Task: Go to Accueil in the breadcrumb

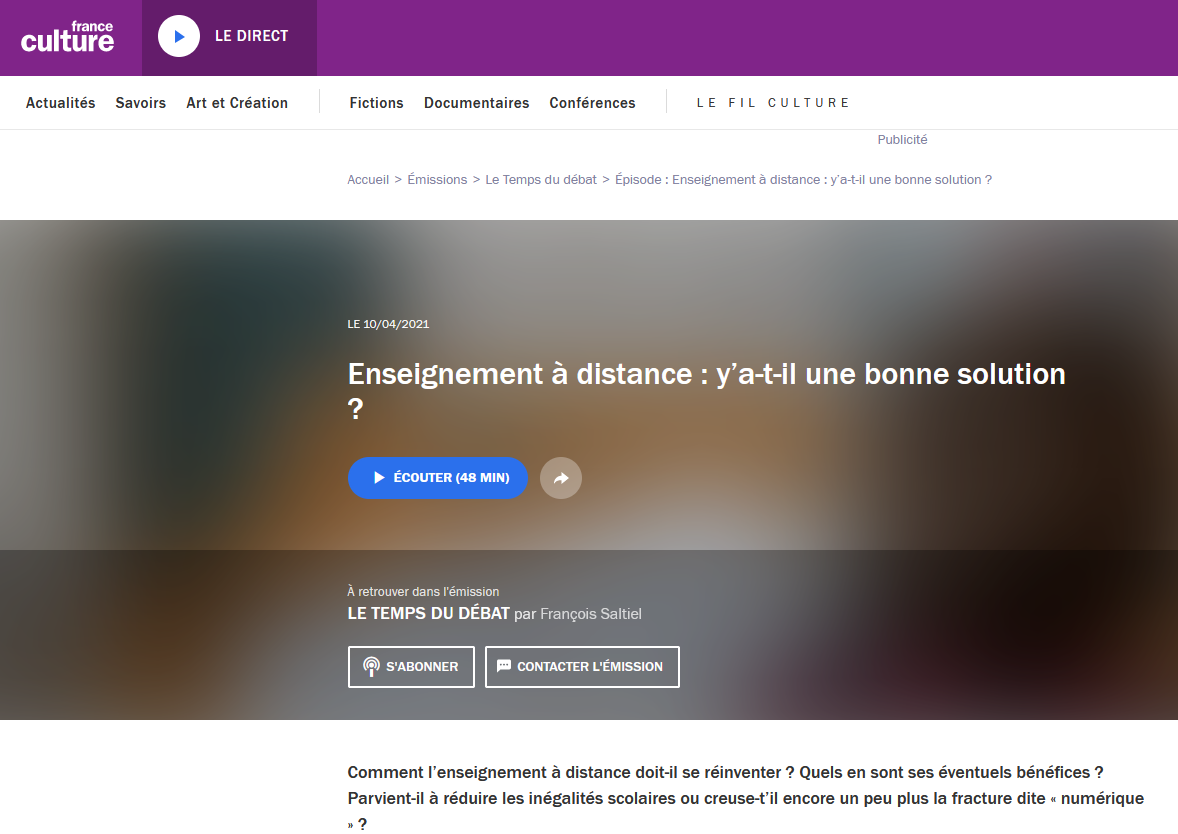Action: (368, 180)
